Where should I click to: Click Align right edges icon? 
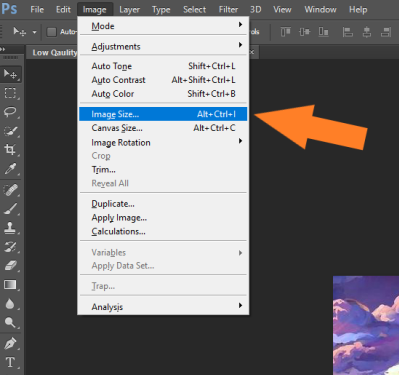point(386,32)
